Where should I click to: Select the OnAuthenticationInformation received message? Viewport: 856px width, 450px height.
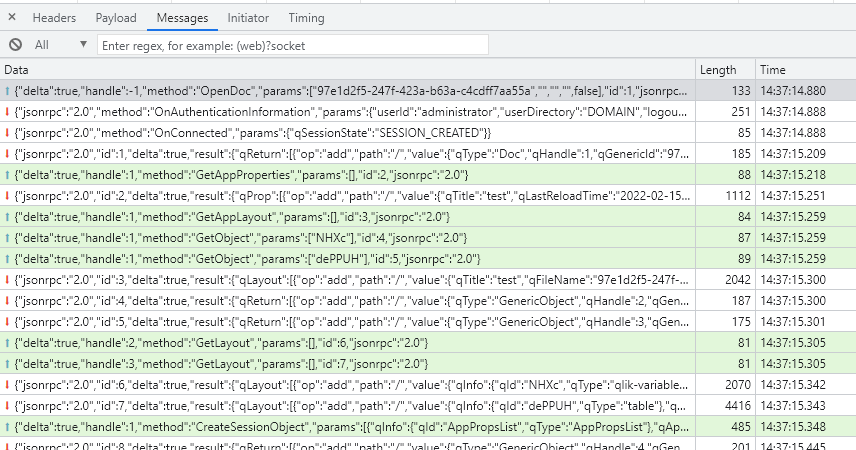(x=350, y=111)
